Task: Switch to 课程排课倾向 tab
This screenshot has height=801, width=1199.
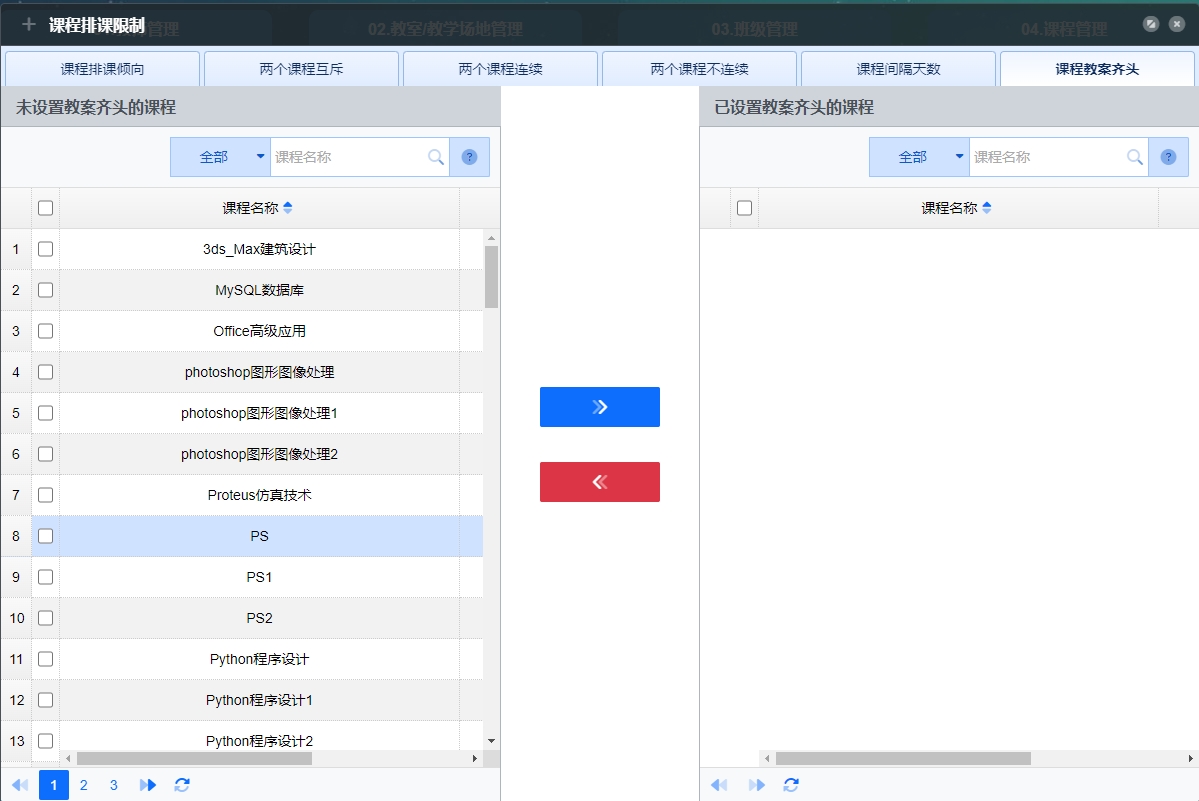Action: point(102,69)
